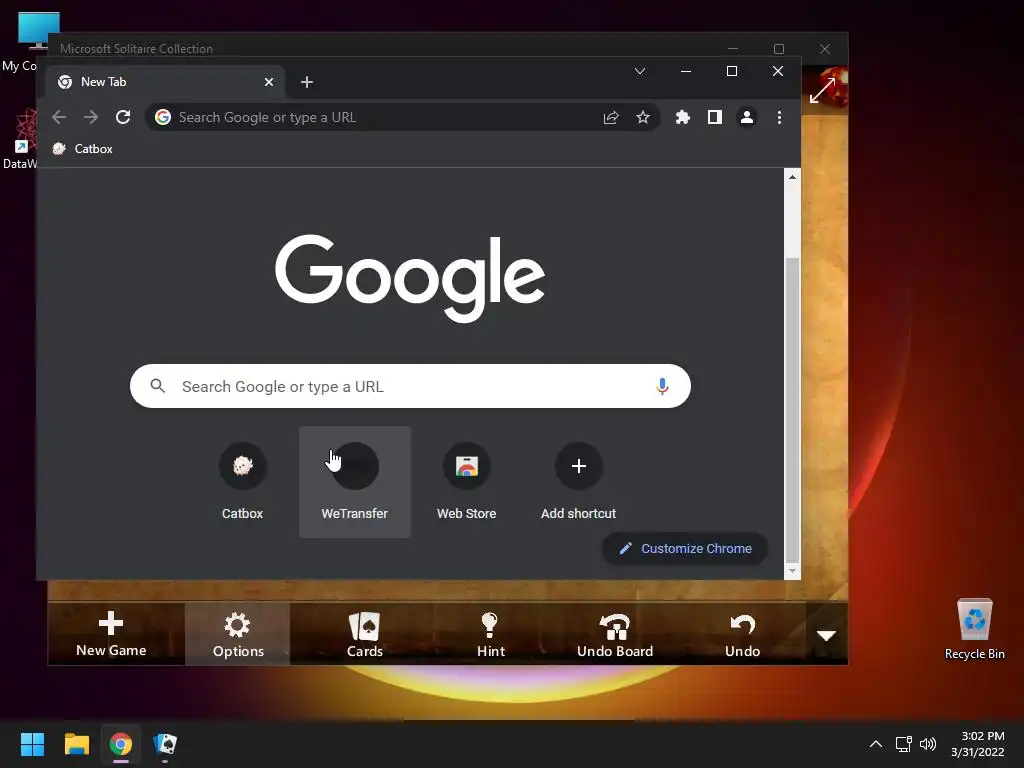Start voice search with microphone icon

tap(662, 386)
